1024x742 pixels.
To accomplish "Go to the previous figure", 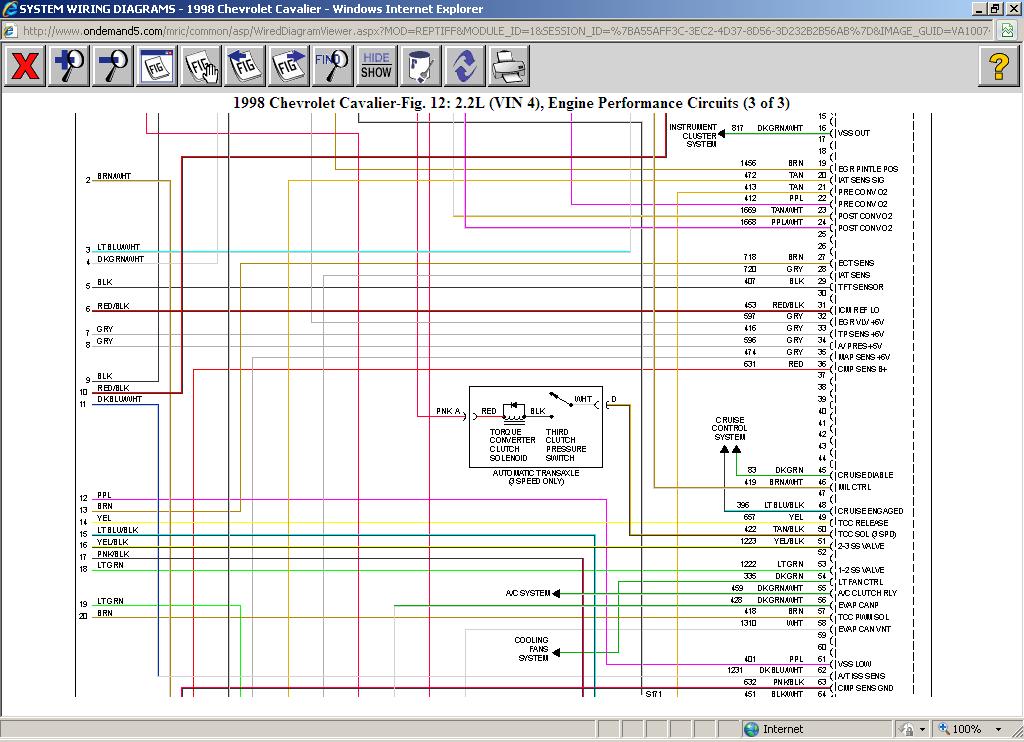I will tap(245, 67).
